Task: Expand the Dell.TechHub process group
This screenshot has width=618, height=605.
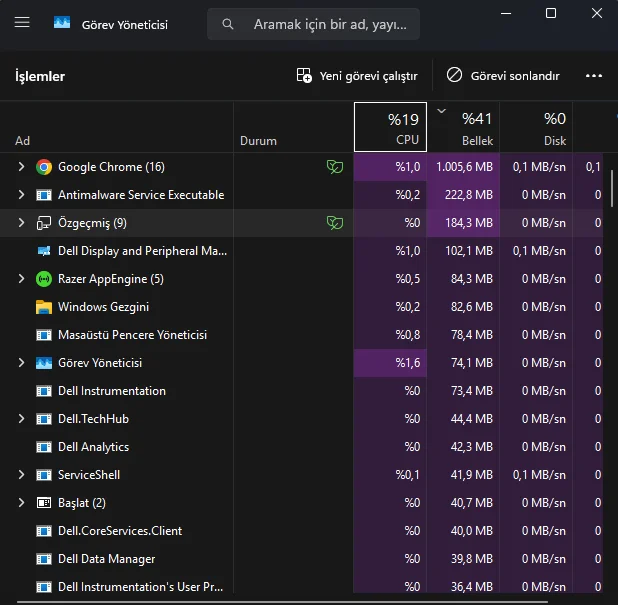Action: [x=21, y=419]
